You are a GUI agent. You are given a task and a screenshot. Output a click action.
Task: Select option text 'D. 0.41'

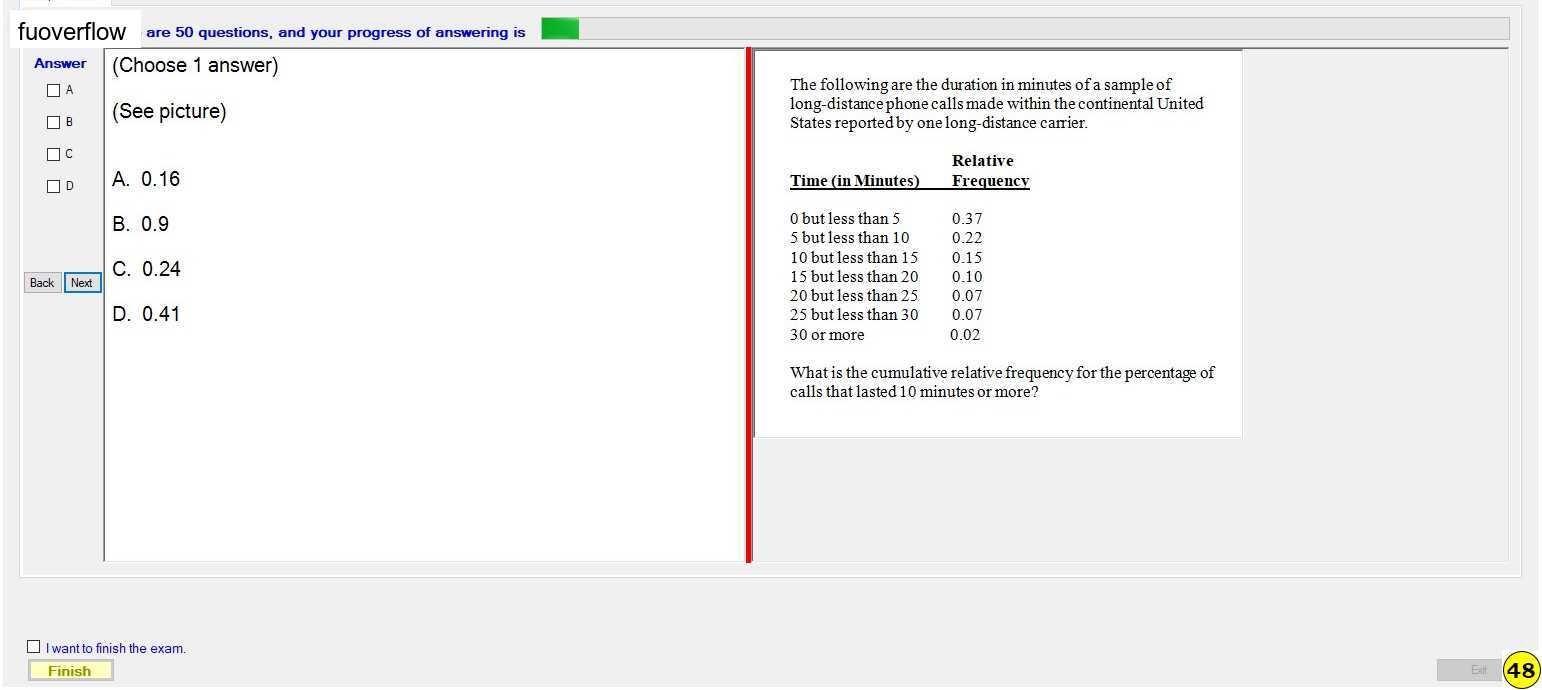click(146, 314)
